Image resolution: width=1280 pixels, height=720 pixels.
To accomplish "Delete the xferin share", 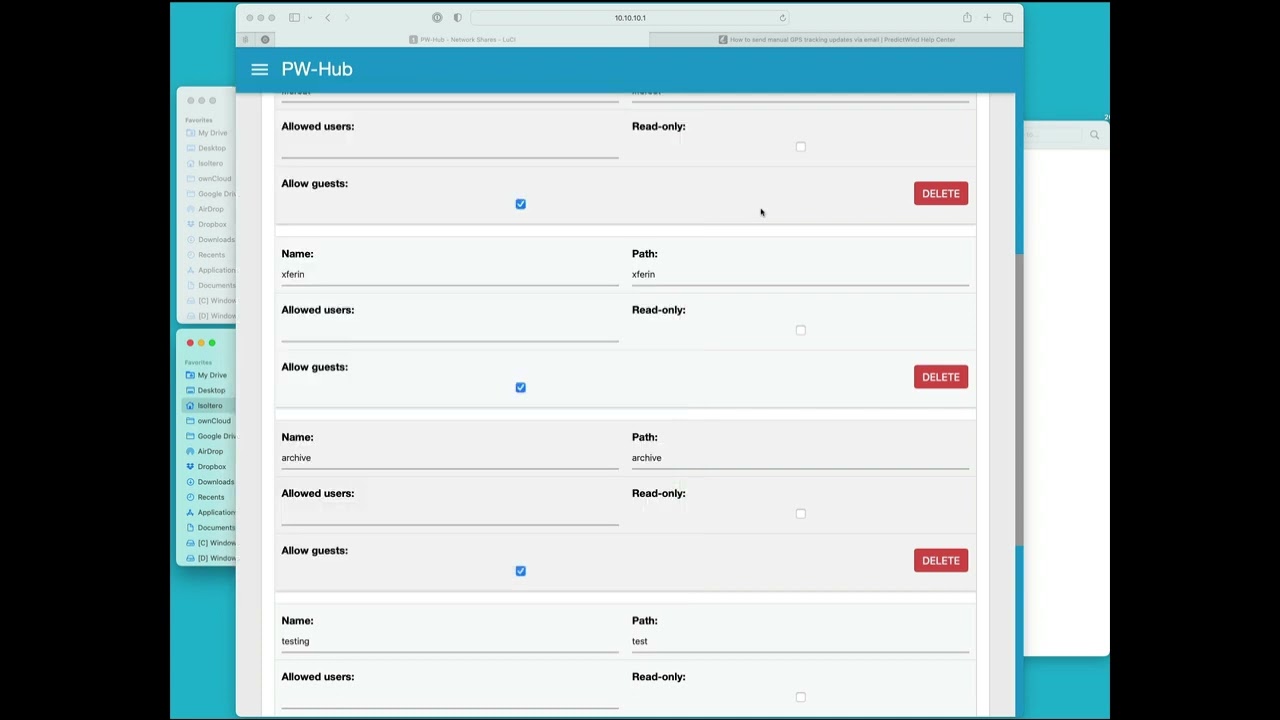I will pyautogui.click(x=940, y=377).
